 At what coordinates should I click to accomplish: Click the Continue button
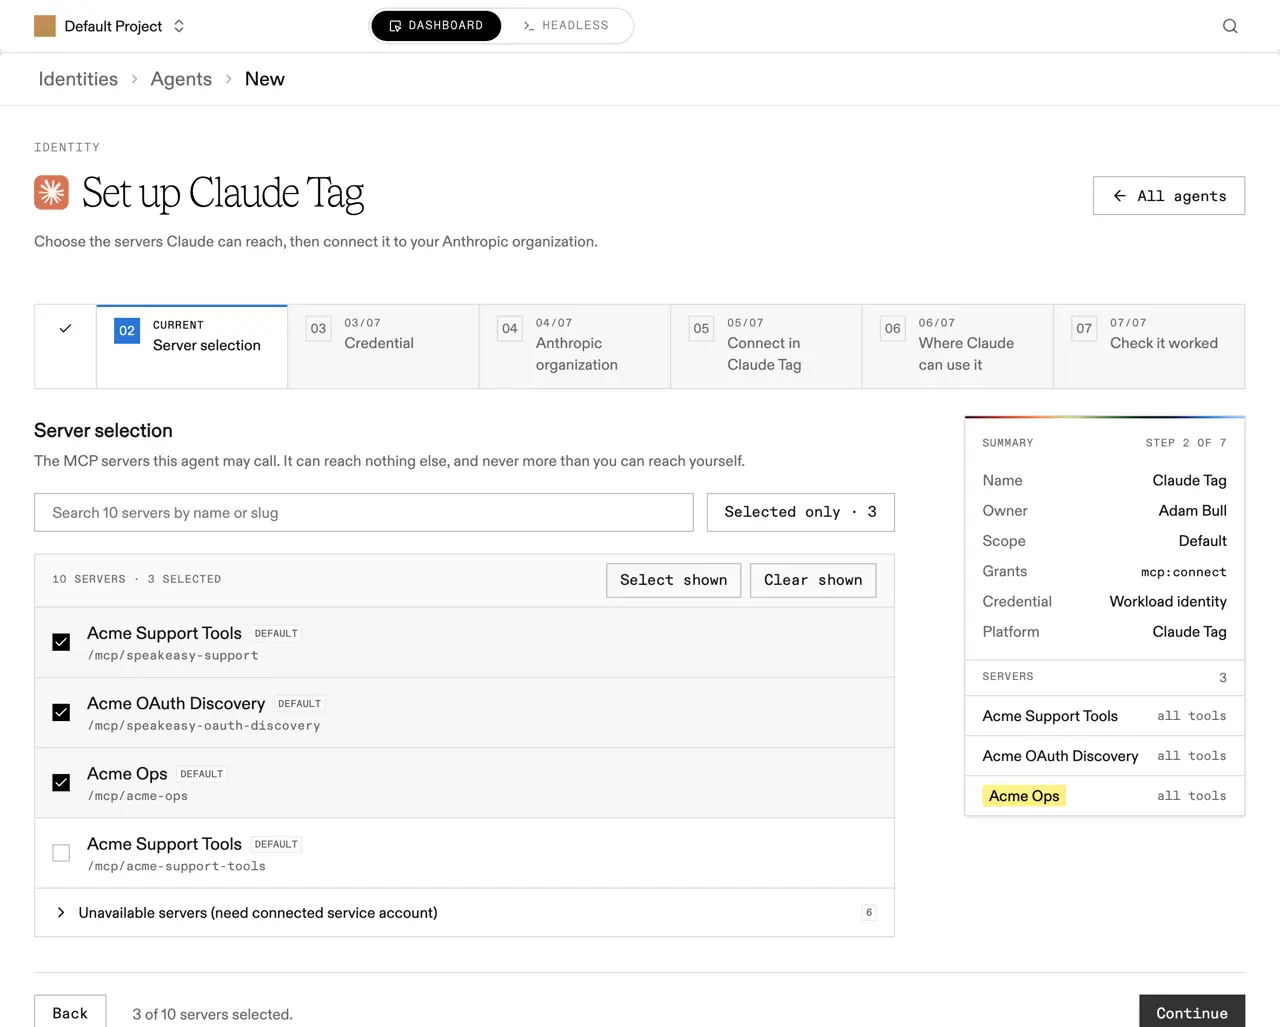(x=1192, y=1012)
